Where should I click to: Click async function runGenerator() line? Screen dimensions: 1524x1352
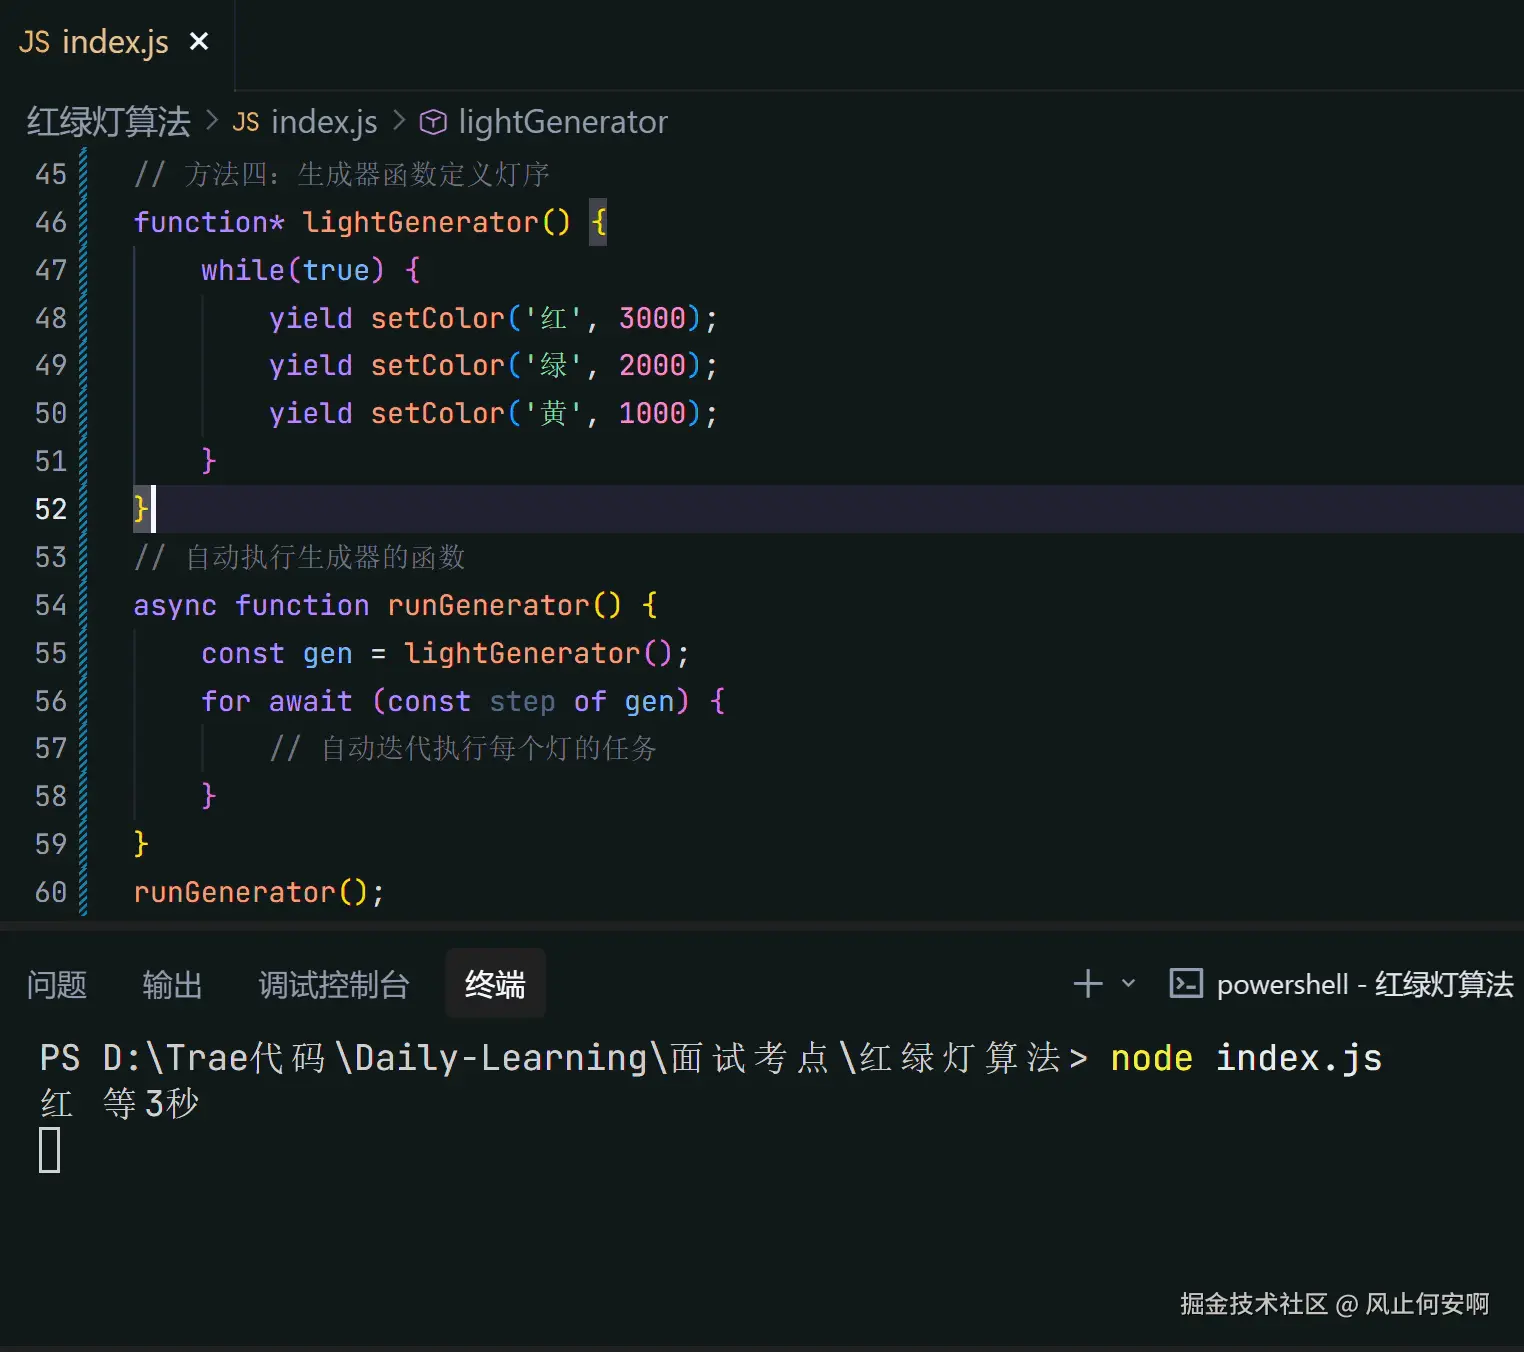395,605
